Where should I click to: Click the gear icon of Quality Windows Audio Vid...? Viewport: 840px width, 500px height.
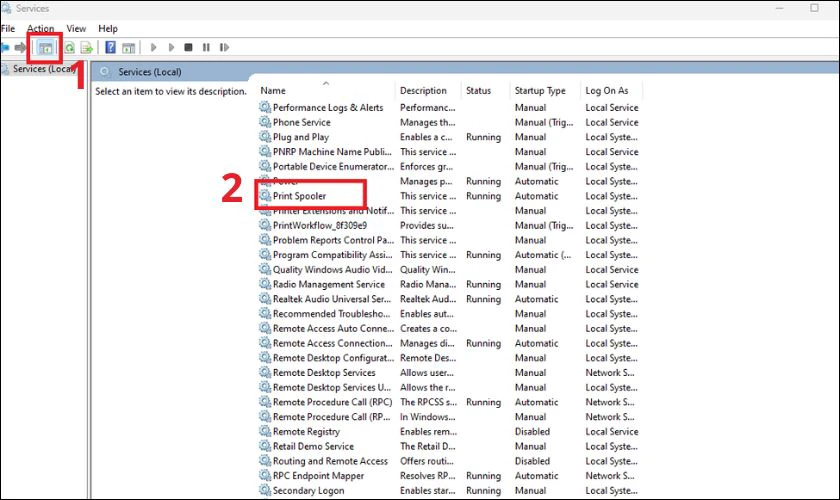click(x=265, y=269)
